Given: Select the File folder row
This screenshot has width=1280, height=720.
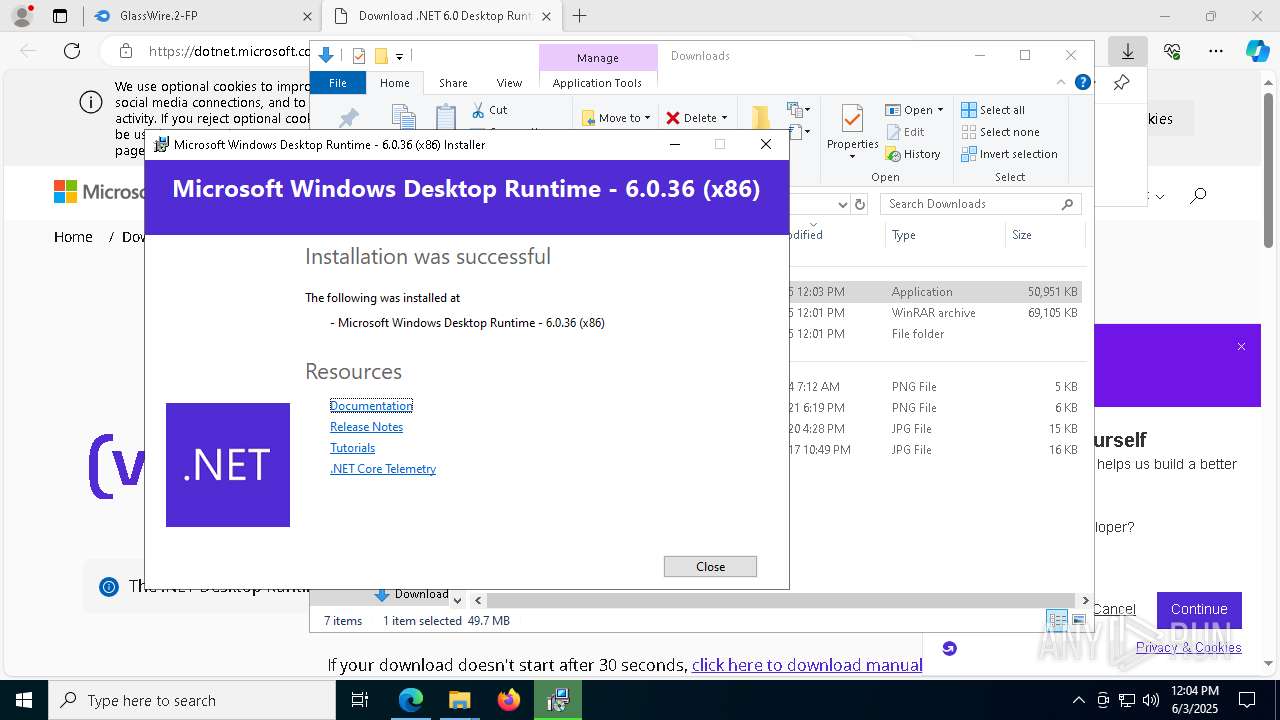Looking at the screenshot, I should pos(935,334).
